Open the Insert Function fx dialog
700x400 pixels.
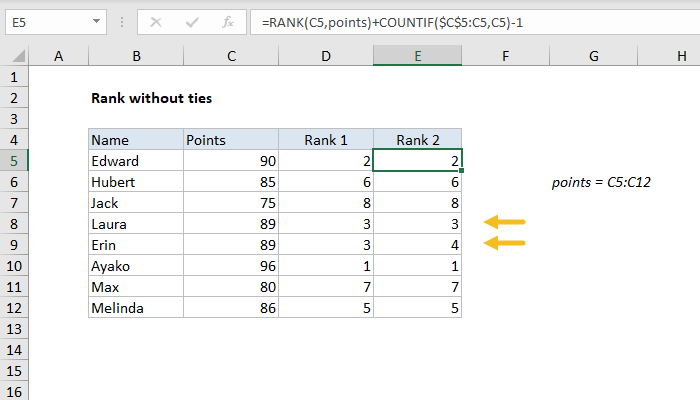228,22
